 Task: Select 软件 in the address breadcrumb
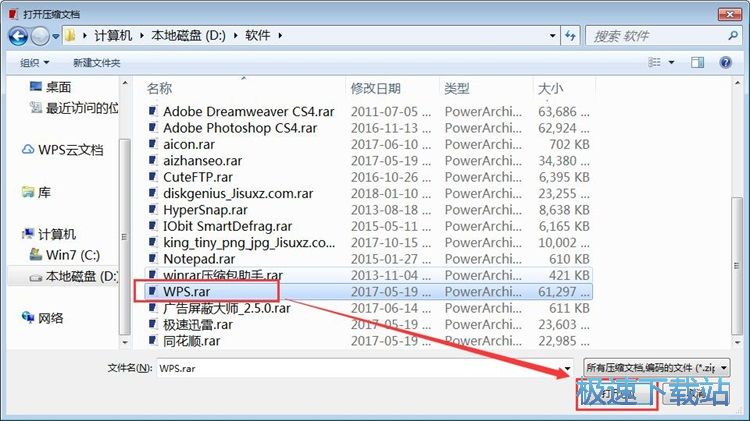(258, 35)
